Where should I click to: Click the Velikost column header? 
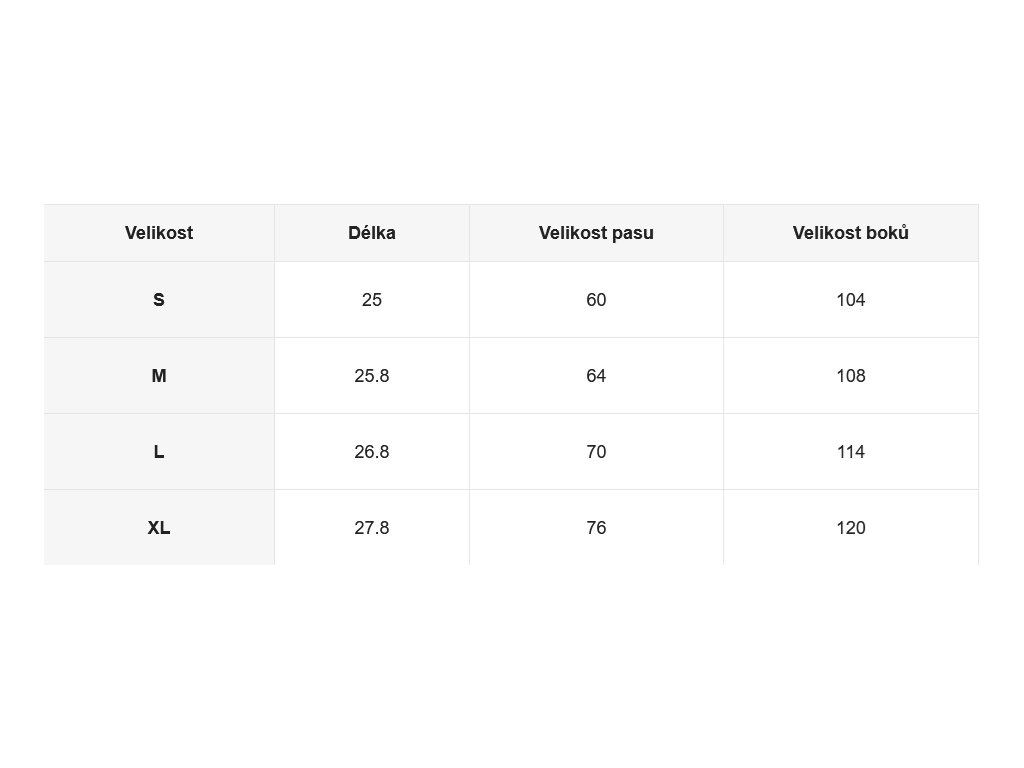(159, 233)
